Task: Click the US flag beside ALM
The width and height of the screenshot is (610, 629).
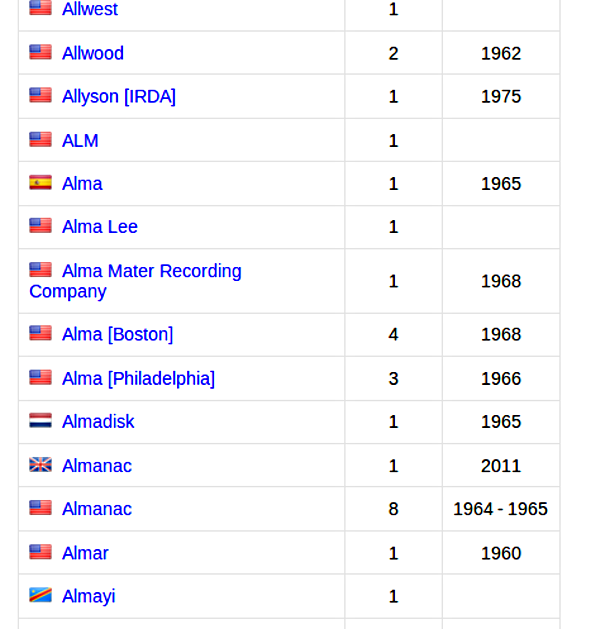Action: [x=40, y=140]
